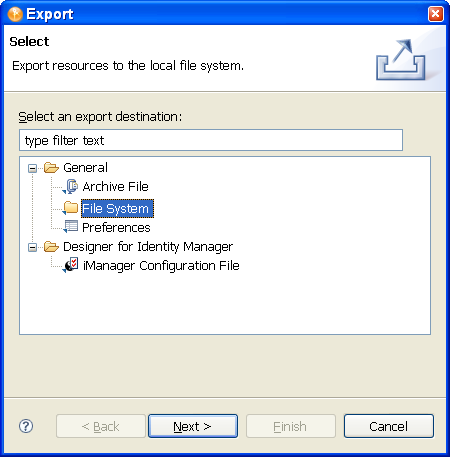Click the Preferences list icon

pos(70,227)
